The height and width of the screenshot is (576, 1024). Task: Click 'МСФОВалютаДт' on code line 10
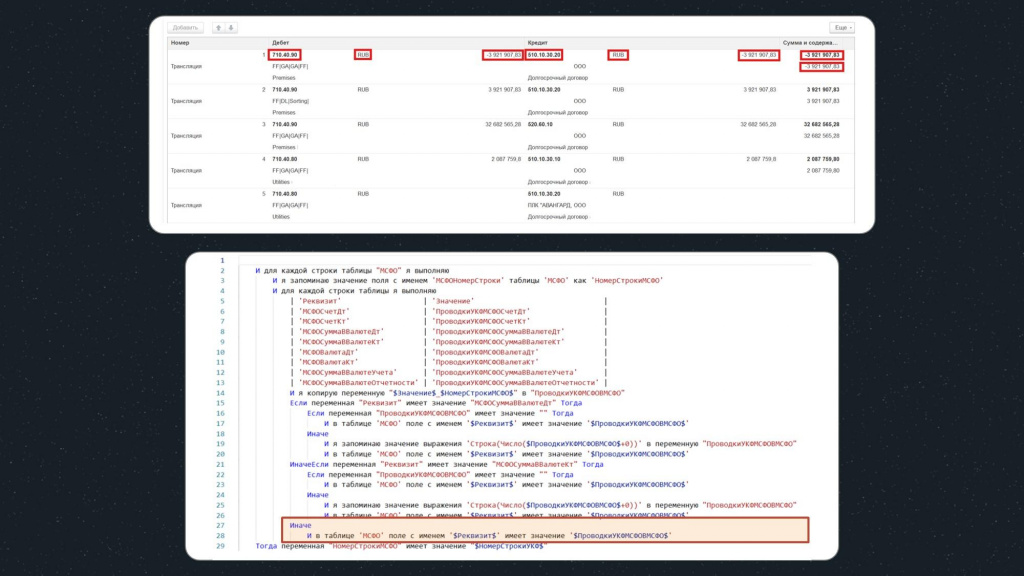(x=328, y=353)
